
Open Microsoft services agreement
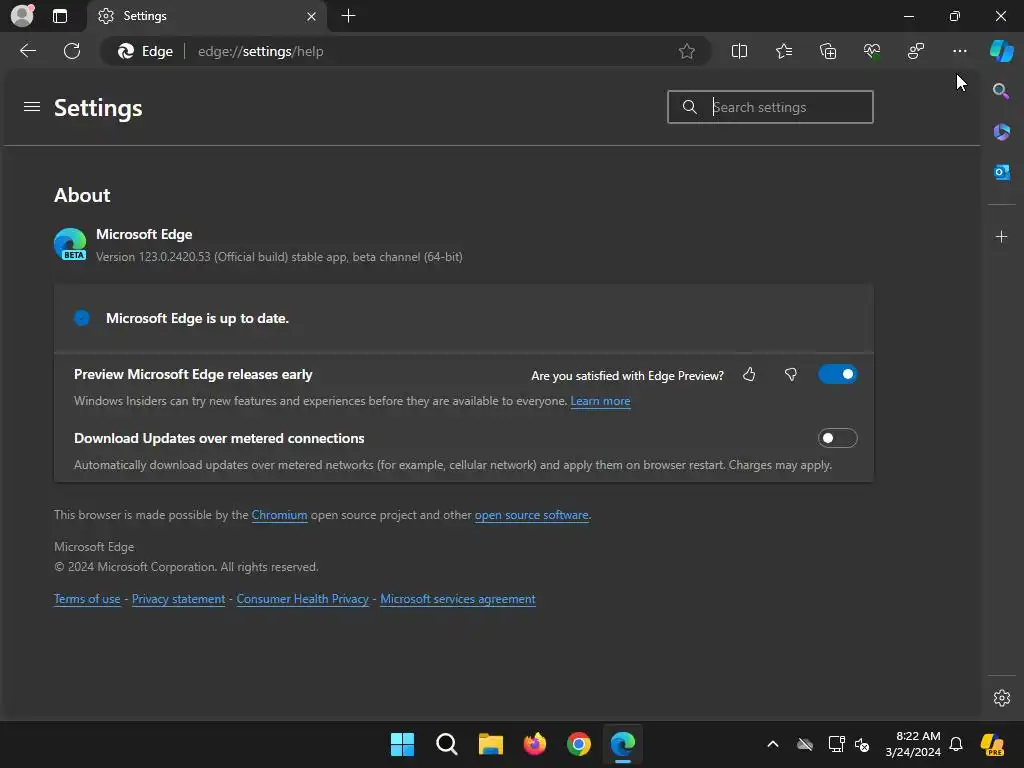tap(458, 599)
